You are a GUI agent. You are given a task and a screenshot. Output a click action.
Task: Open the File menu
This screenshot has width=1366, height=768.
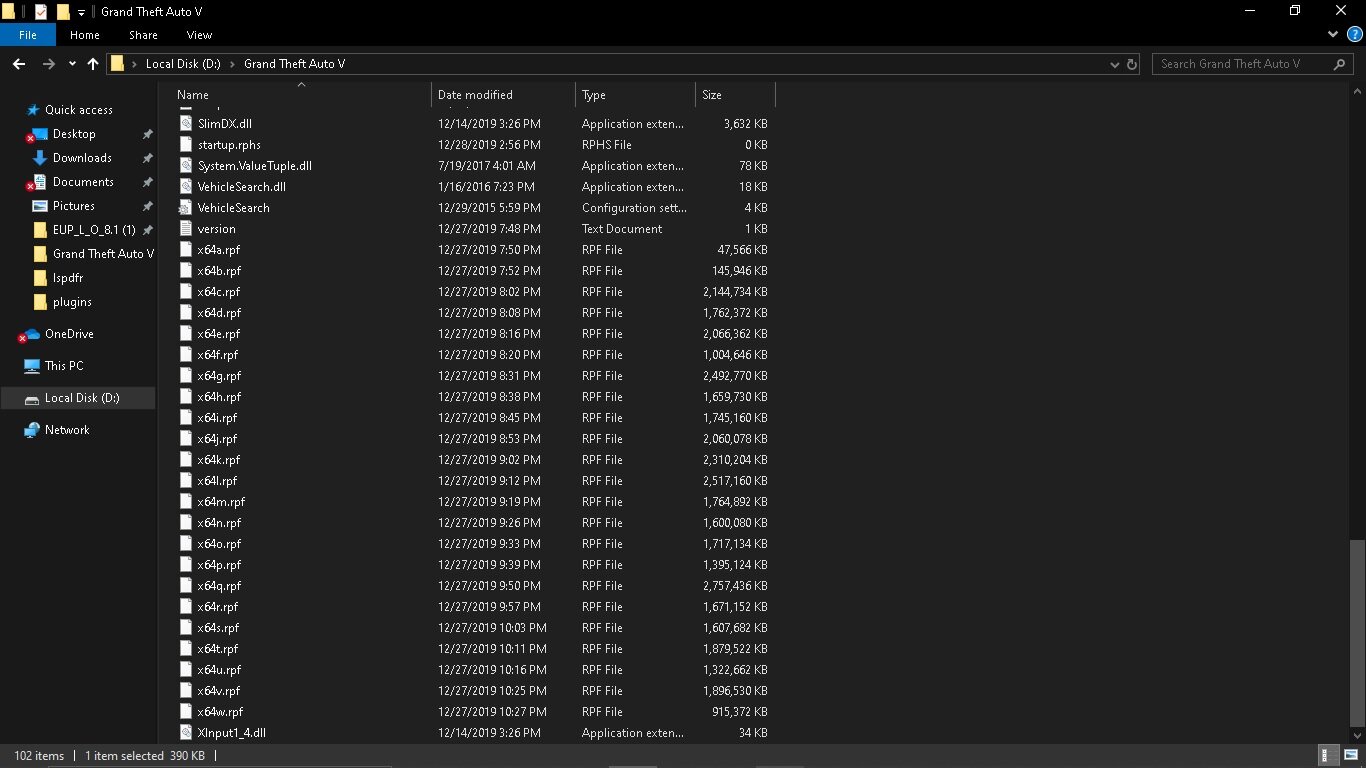28,35
